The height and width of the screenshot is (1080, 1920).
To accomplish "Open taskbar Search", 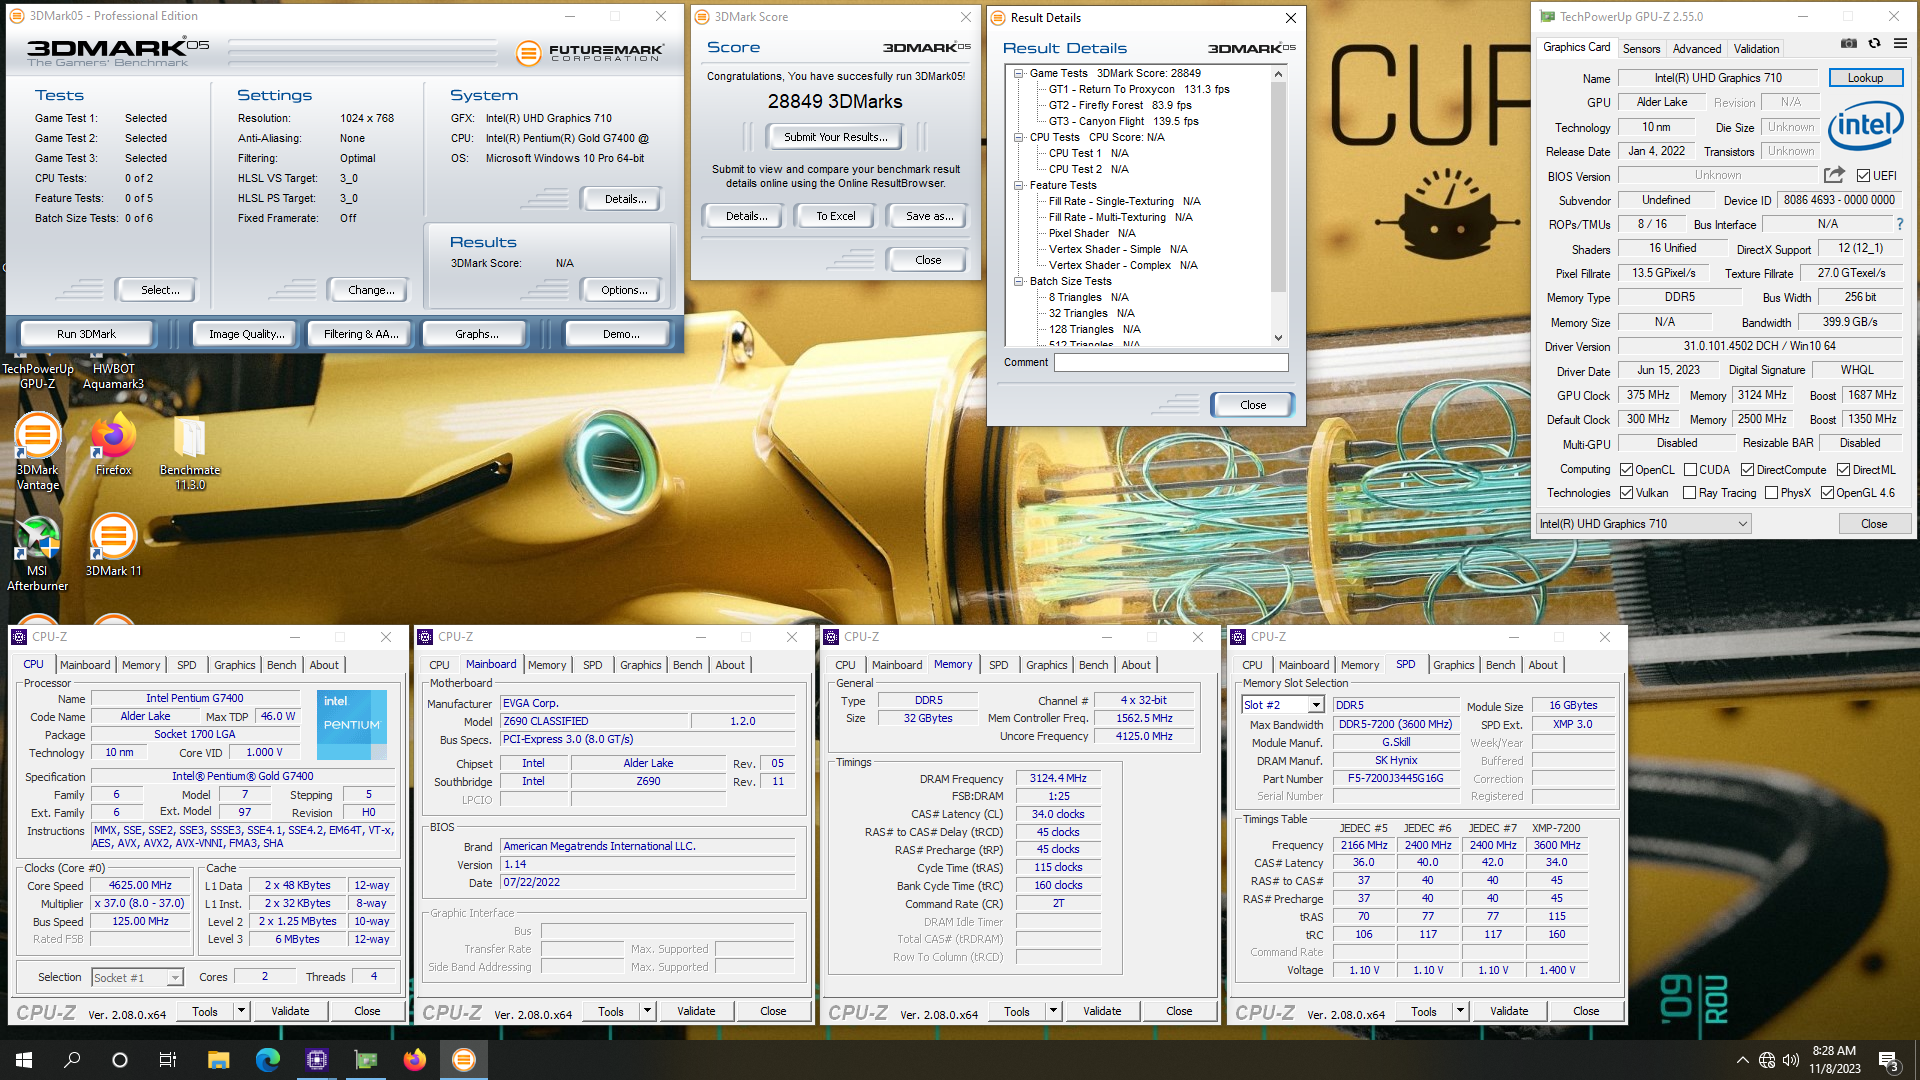I will (x=72, y=1060).
